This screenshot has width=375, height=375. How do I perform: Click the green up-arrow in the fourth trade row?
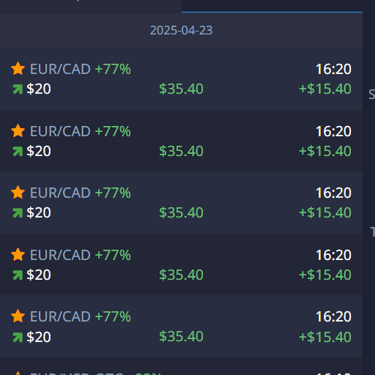[x=18, y=275]
